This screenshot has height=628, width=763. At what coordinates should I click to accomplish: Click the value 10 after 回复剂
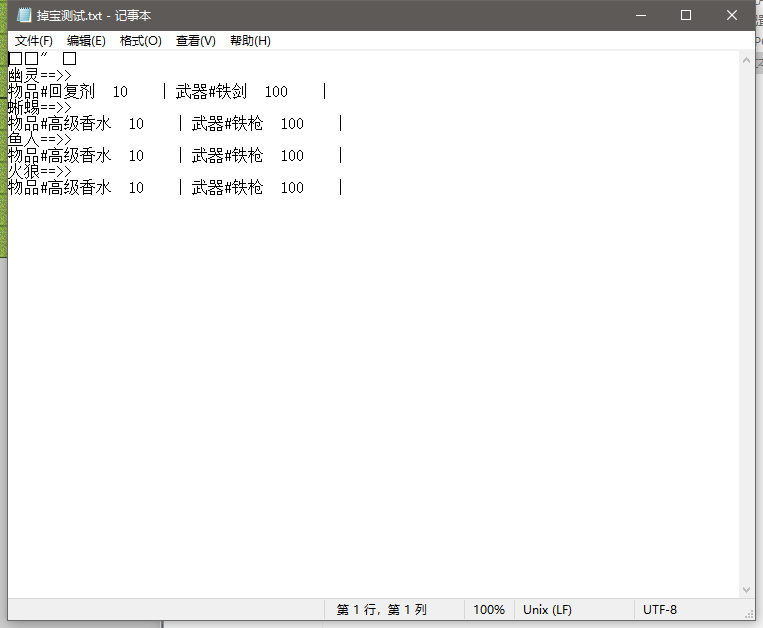[120, 92]
